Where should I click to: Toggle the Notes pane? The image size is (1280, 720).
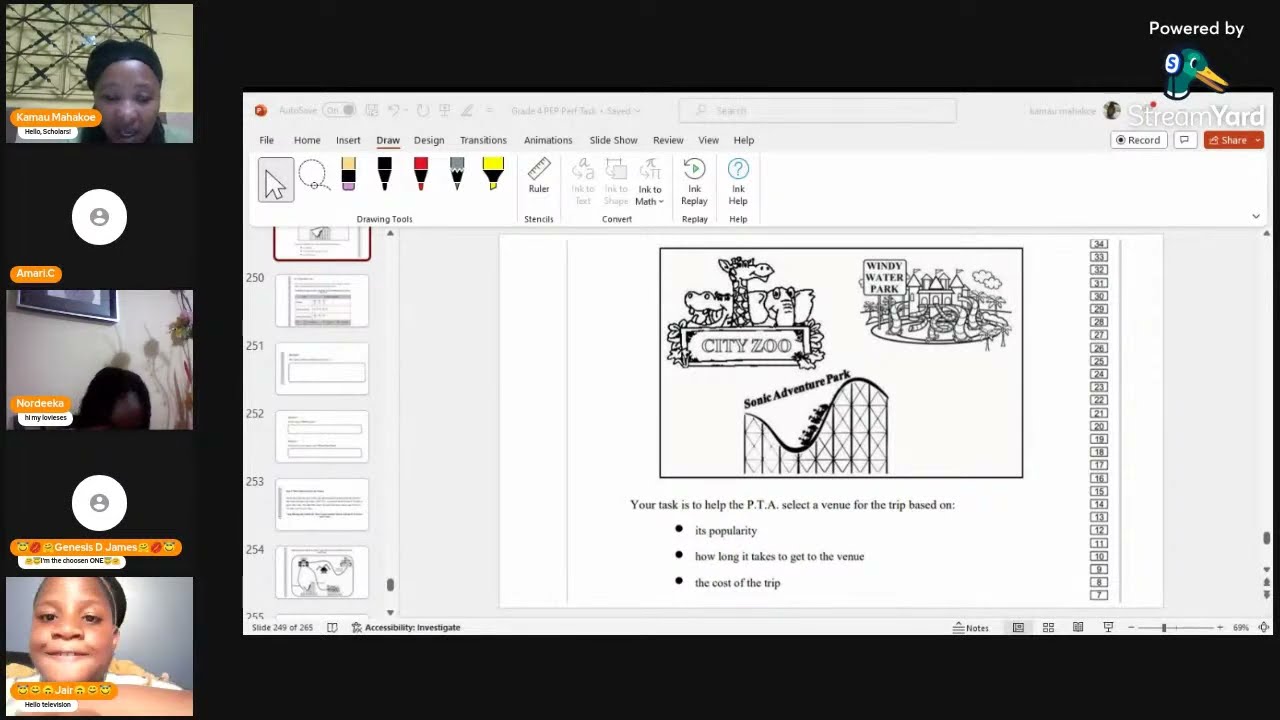[x=970, y=627]
